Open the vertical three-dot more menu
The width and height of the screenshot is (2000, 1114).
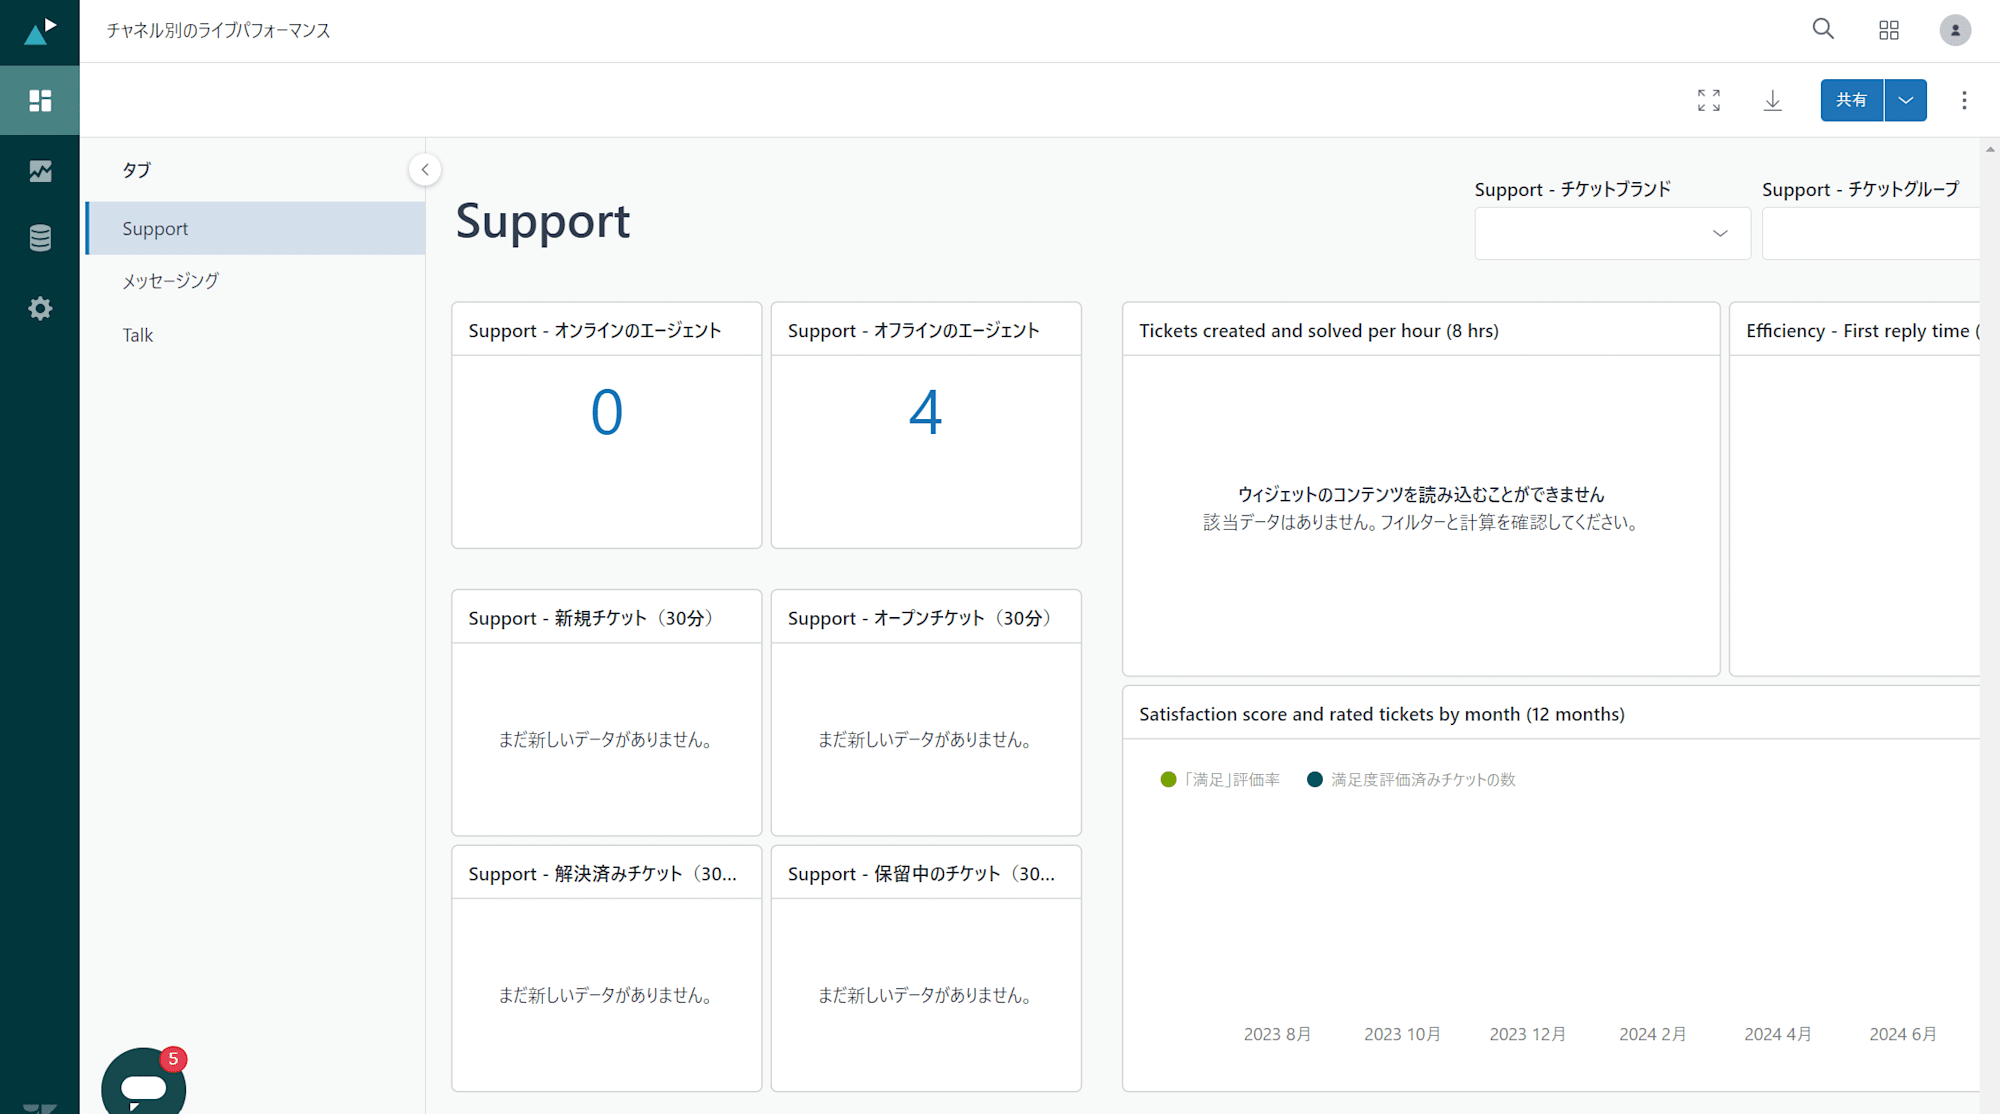pyautogui.click(x=1964, y=100)
